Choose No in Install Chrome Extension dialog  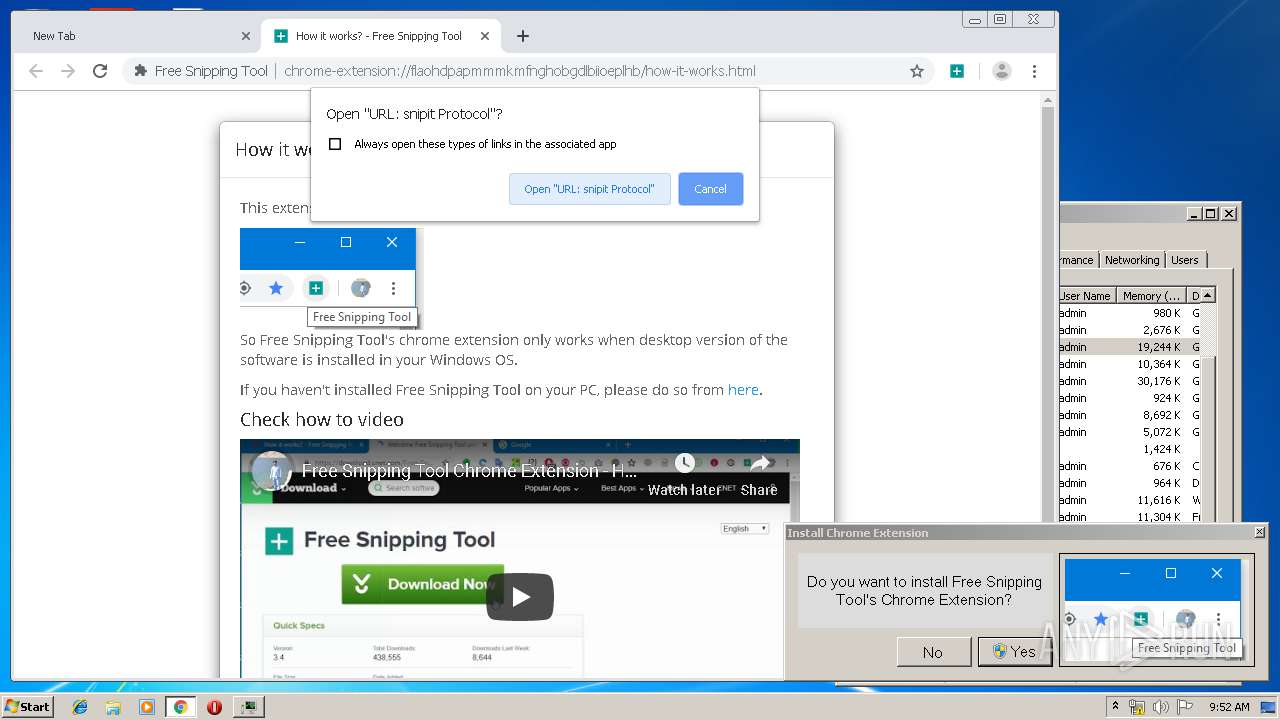click(933, 652)
